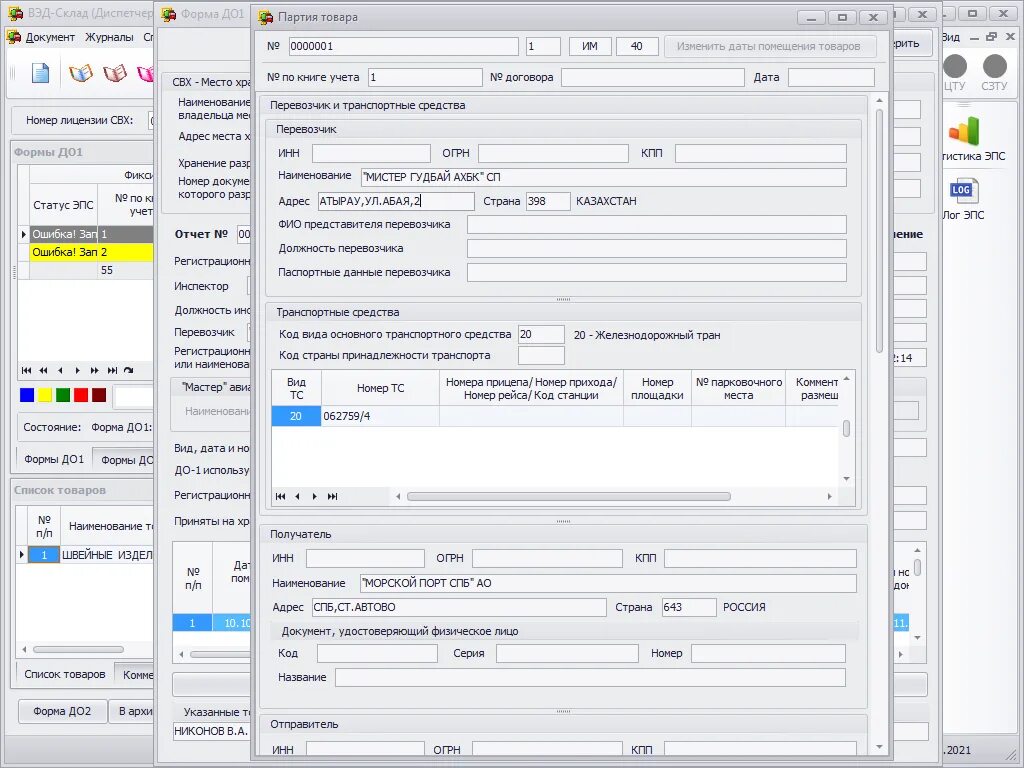Go to last record in transport table navigator

click(332, 496)
